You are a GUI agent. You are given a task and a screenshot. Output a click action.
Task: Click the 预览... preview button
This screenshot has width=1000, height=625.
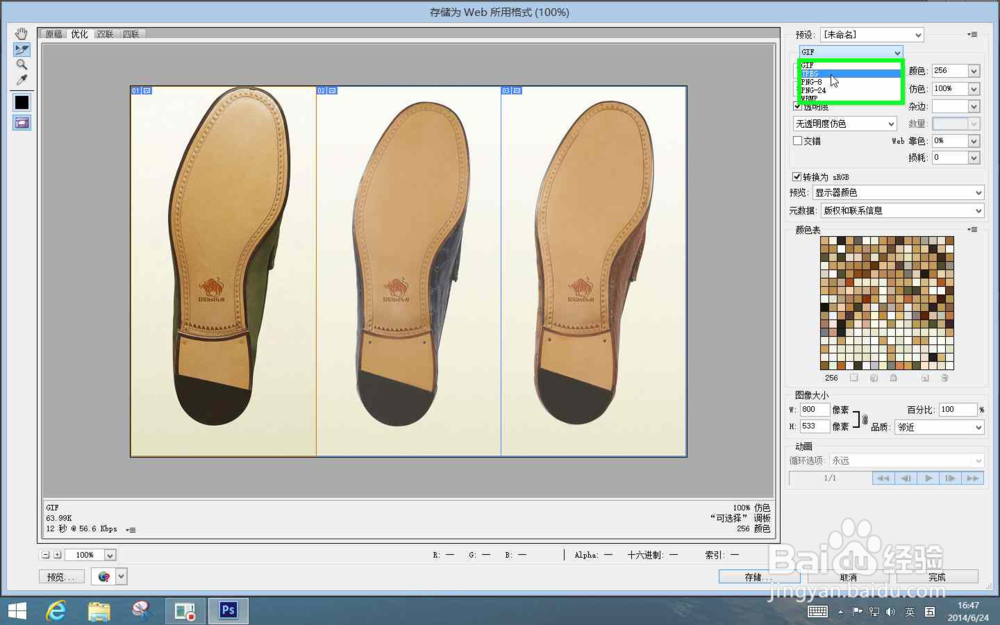(x=61, y=577)
